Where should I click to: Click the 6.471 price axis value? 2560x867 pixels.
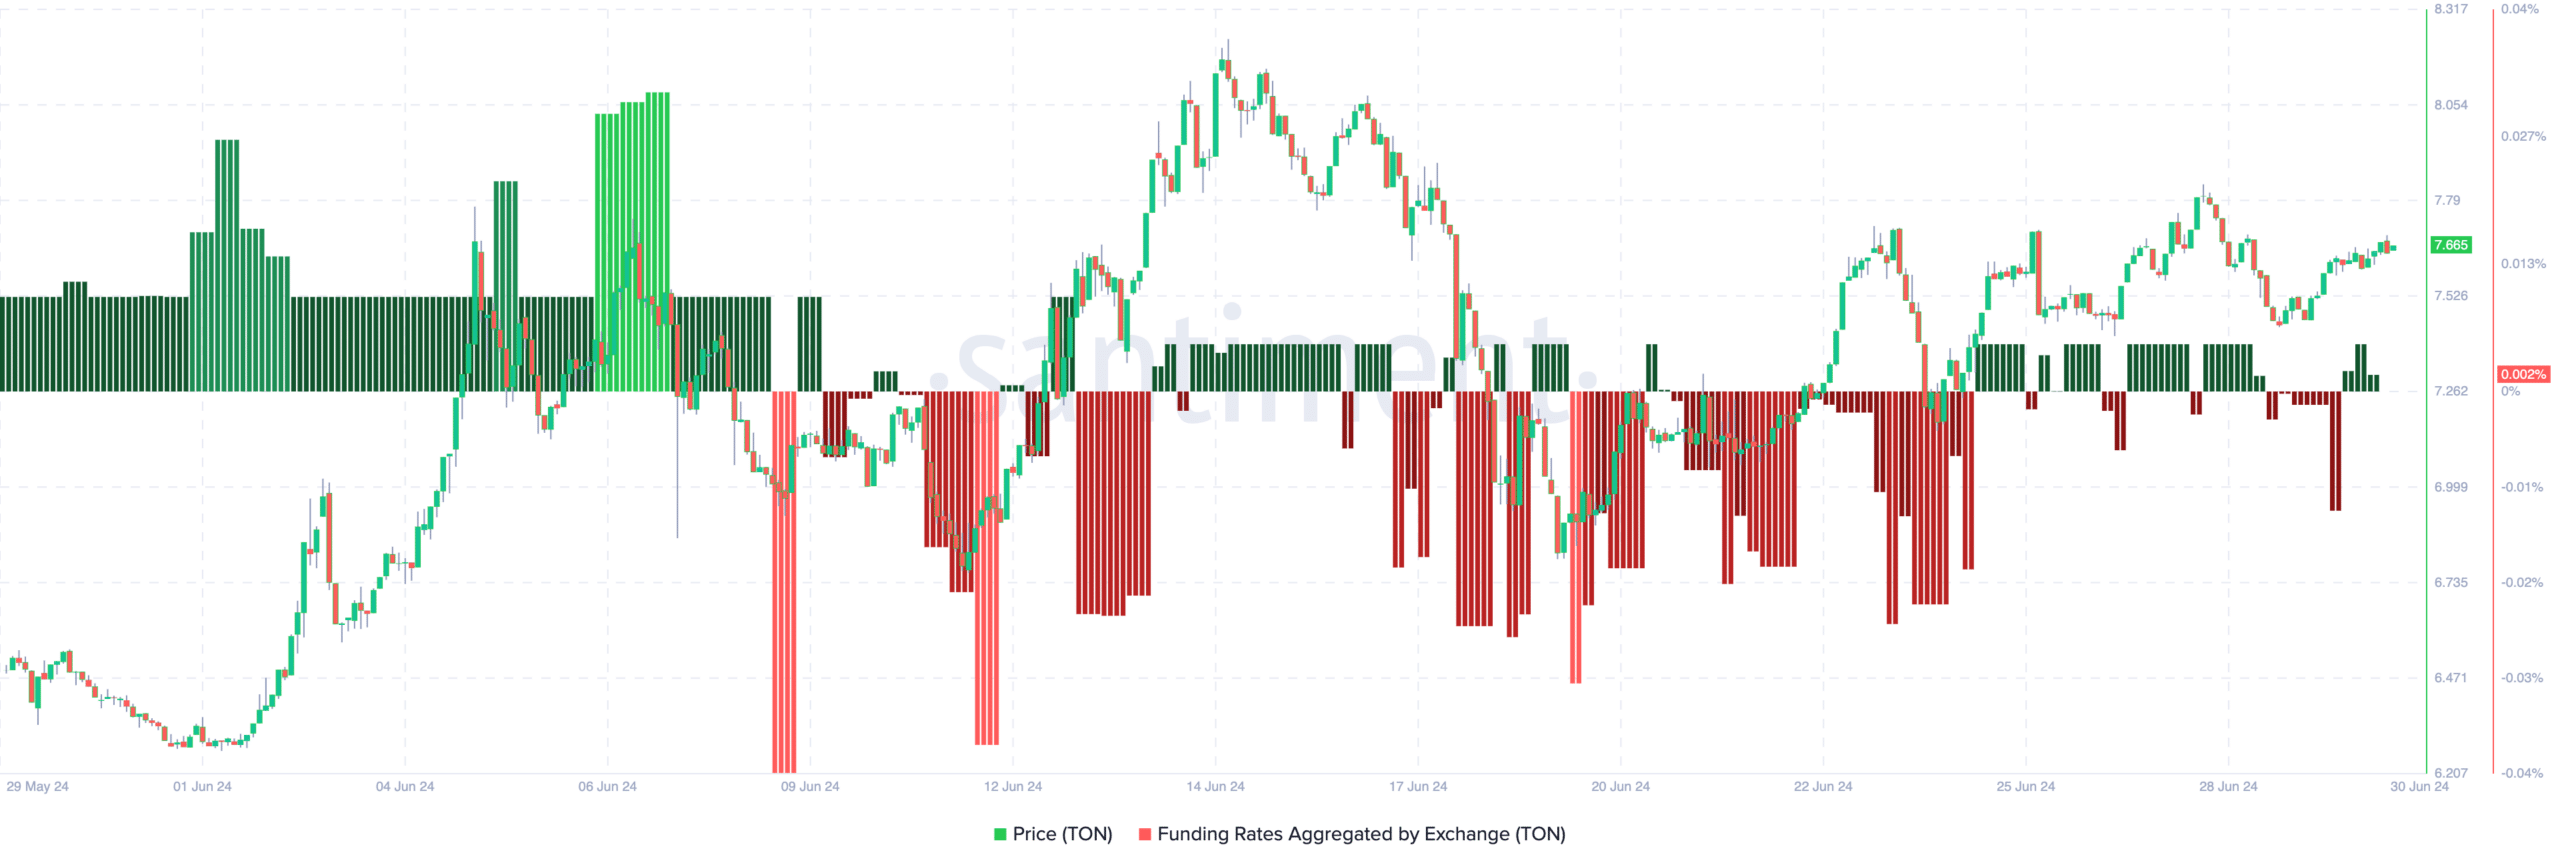point(2451,678)
